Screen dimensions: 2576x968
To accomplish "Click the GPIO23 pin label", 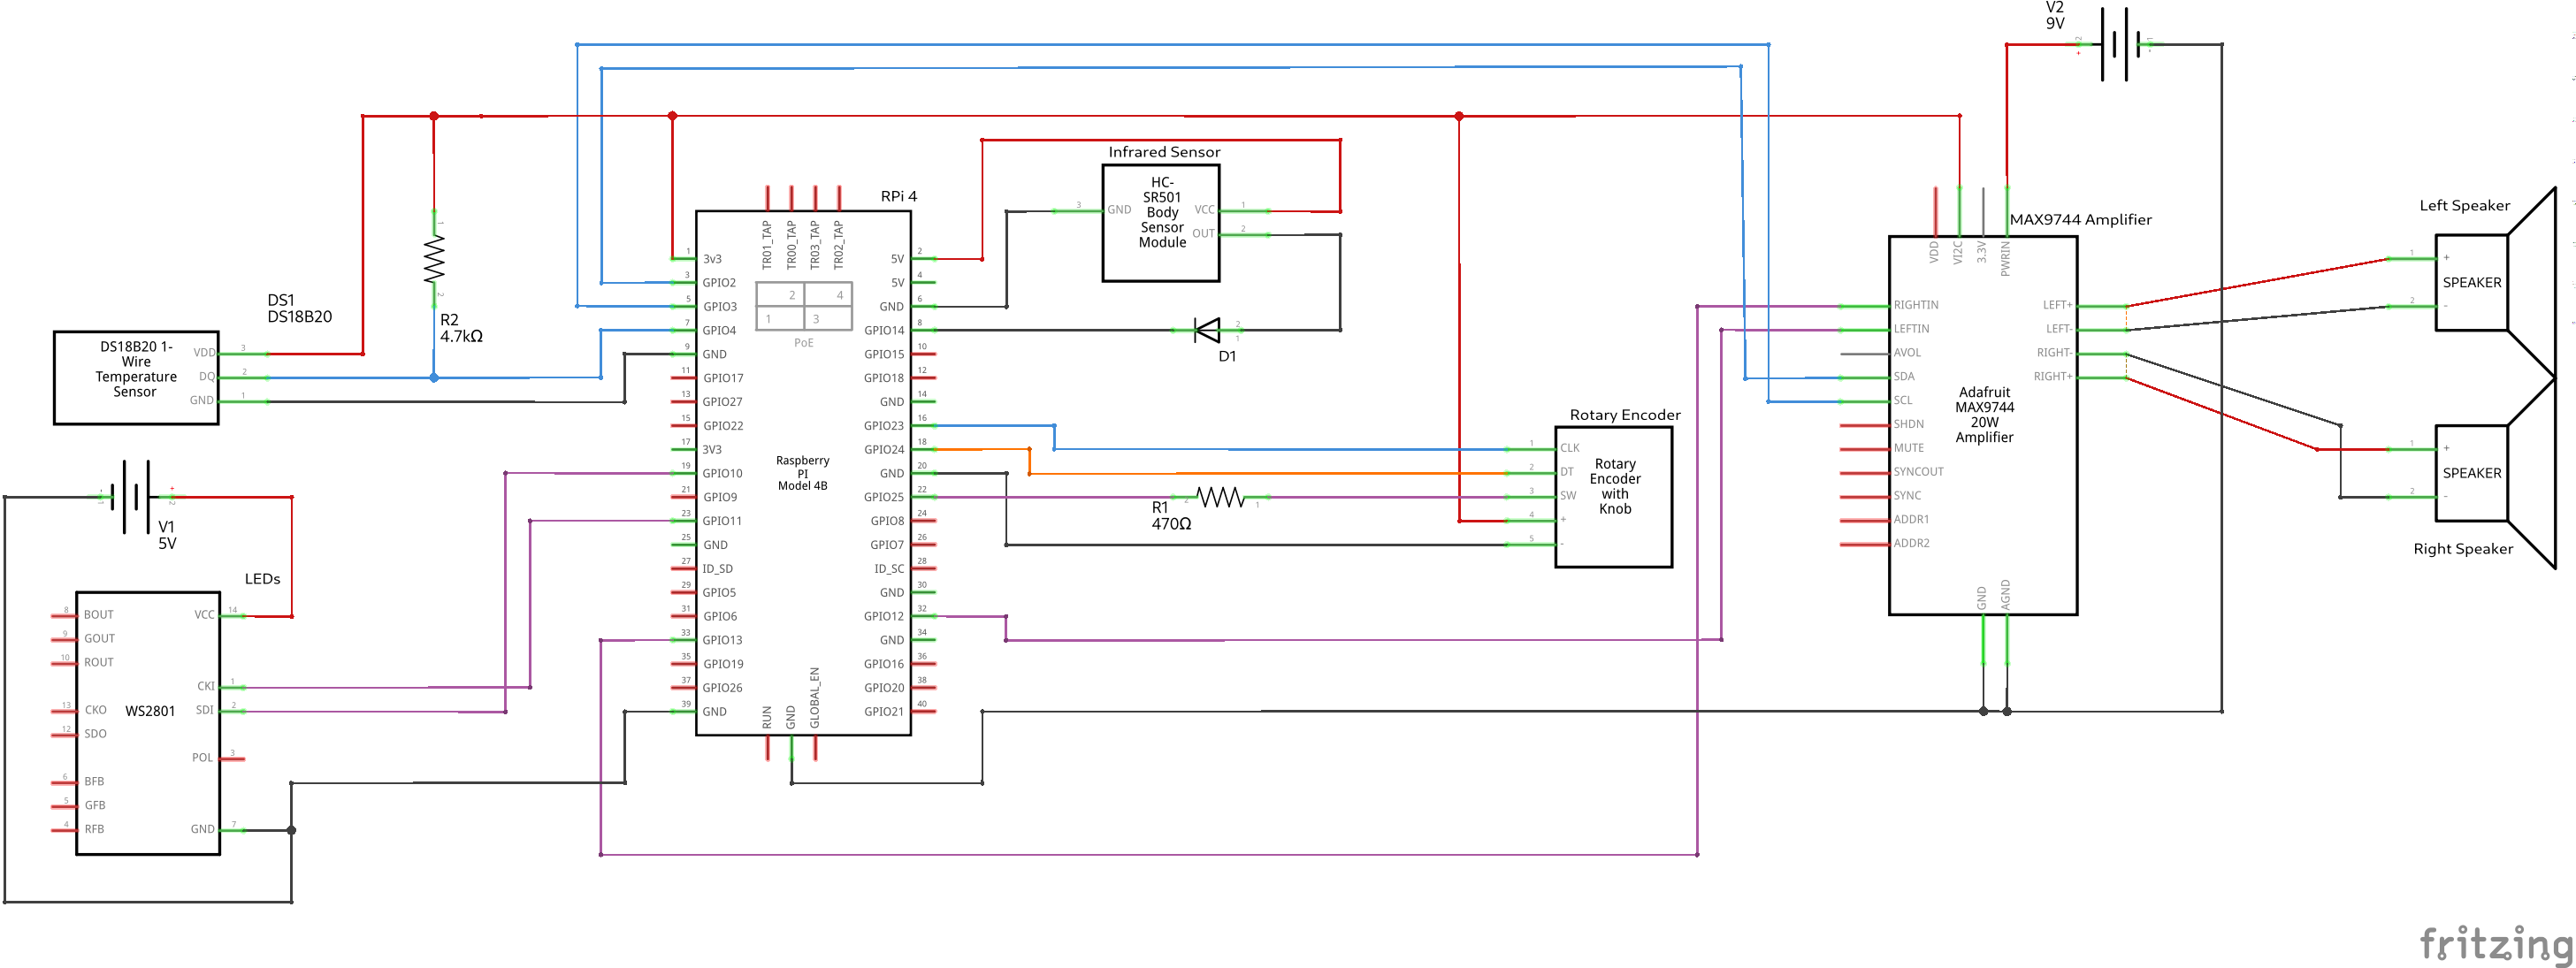I will (884, 426).
